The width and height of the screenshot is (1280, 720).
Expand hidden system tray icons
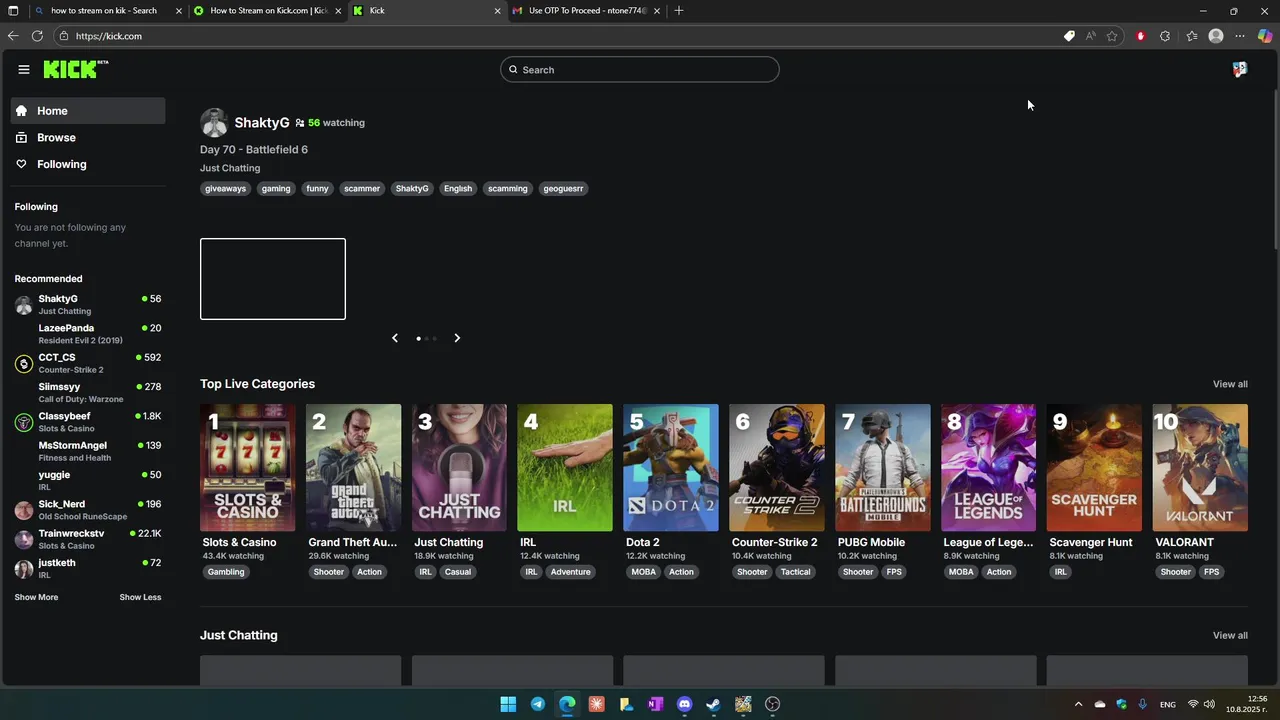point(1078,704)
